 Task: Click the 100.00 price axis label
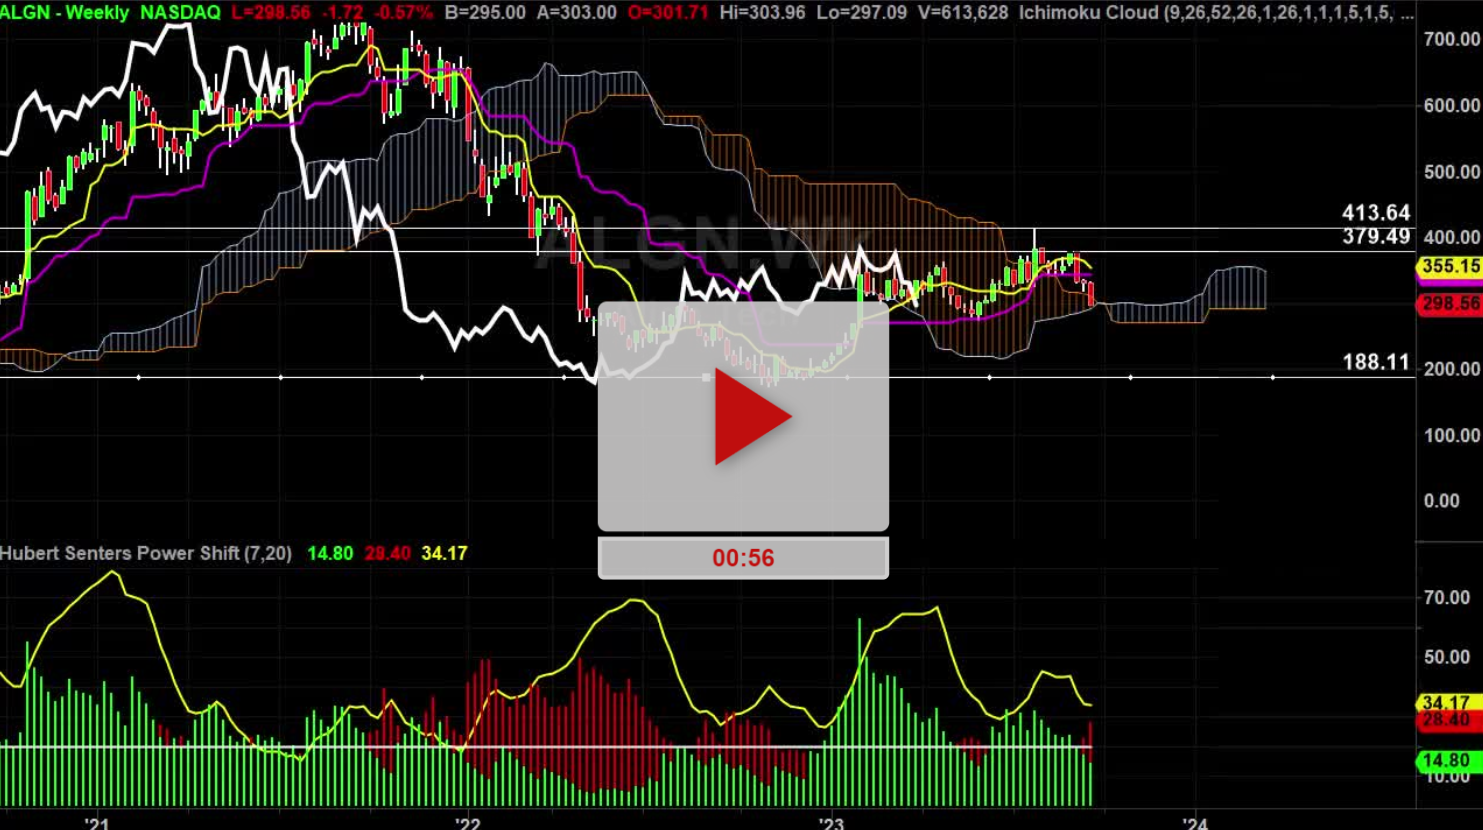pyautogui.click(x=1452, y=435)
